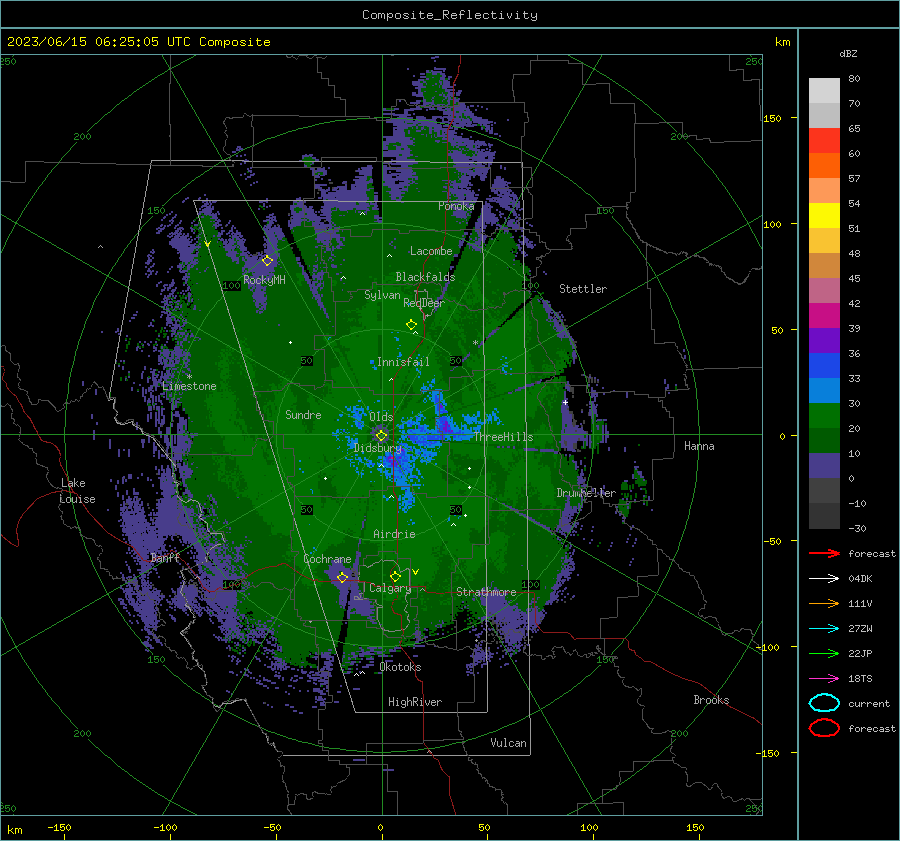Click the 04DK legend label text
The image size is (900, 841).
click(860, 579)
